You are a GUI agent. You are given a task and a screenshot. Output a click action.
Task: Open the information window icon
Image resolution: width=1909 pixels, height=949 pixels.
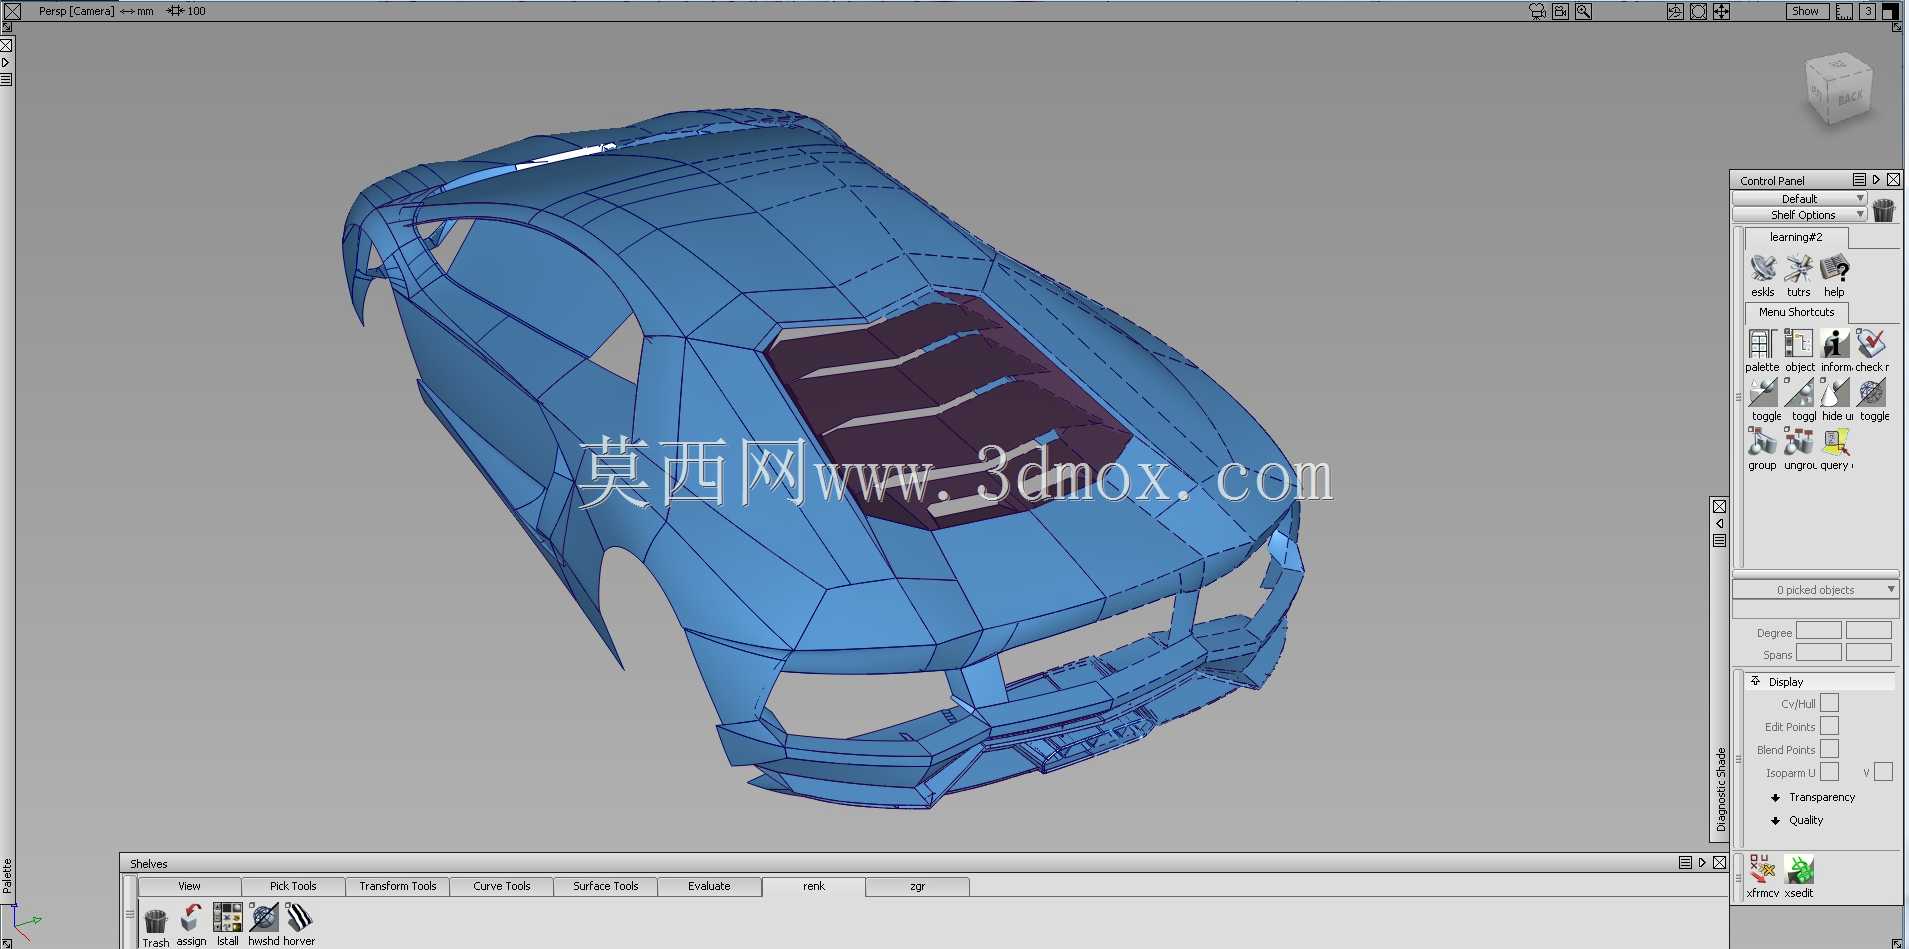click(x=1835, y=343)
